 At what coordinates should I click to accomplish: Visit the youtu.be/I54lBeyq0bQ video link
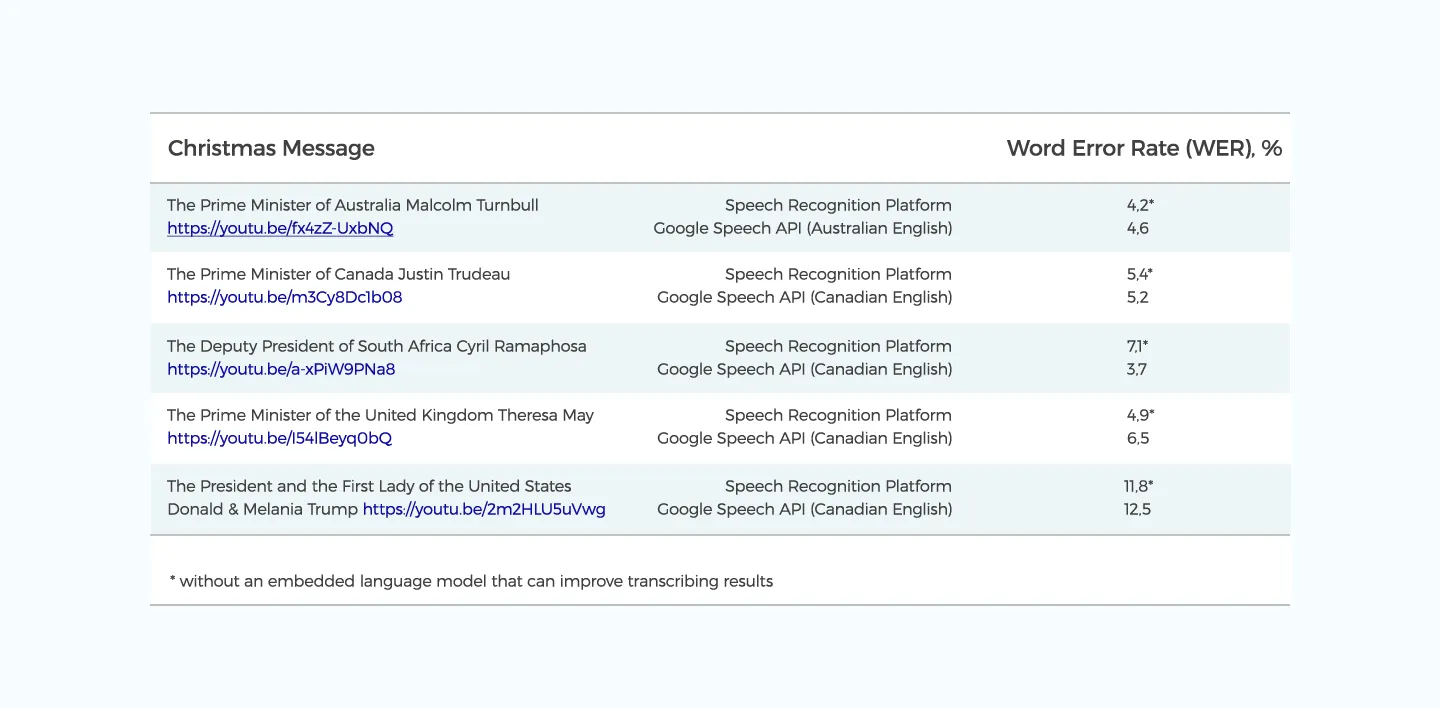pos(279,438)
